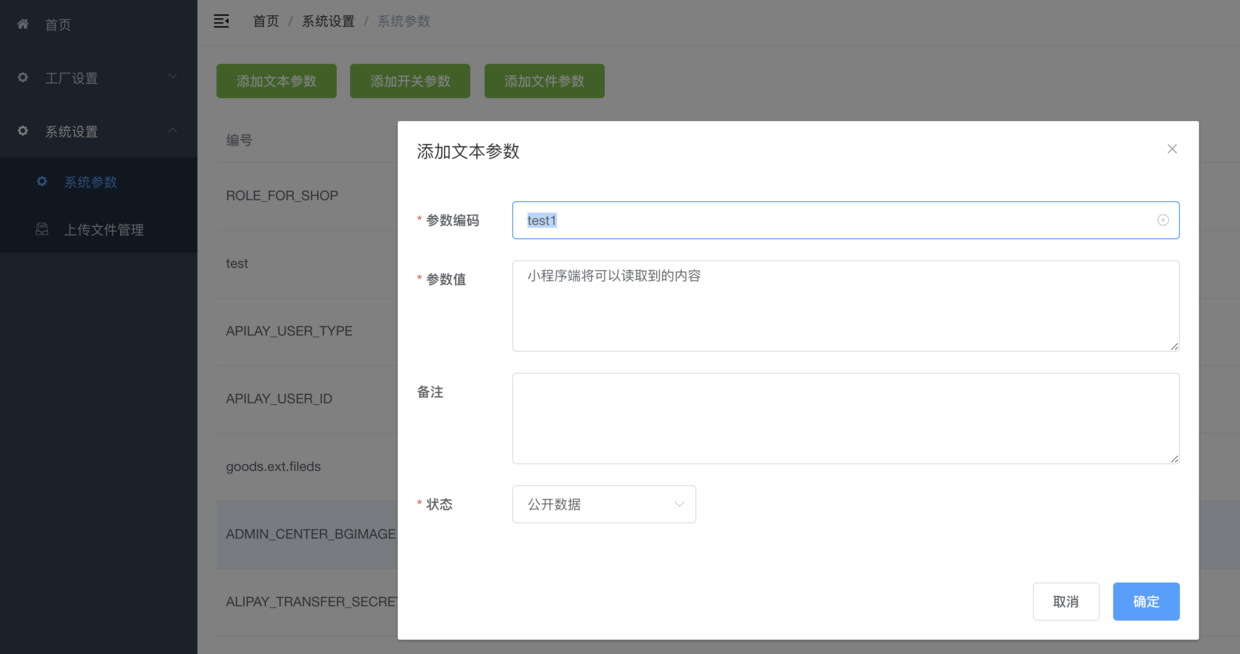Click the 备注 textarea bottom-corner grip

pos(1174,458)
